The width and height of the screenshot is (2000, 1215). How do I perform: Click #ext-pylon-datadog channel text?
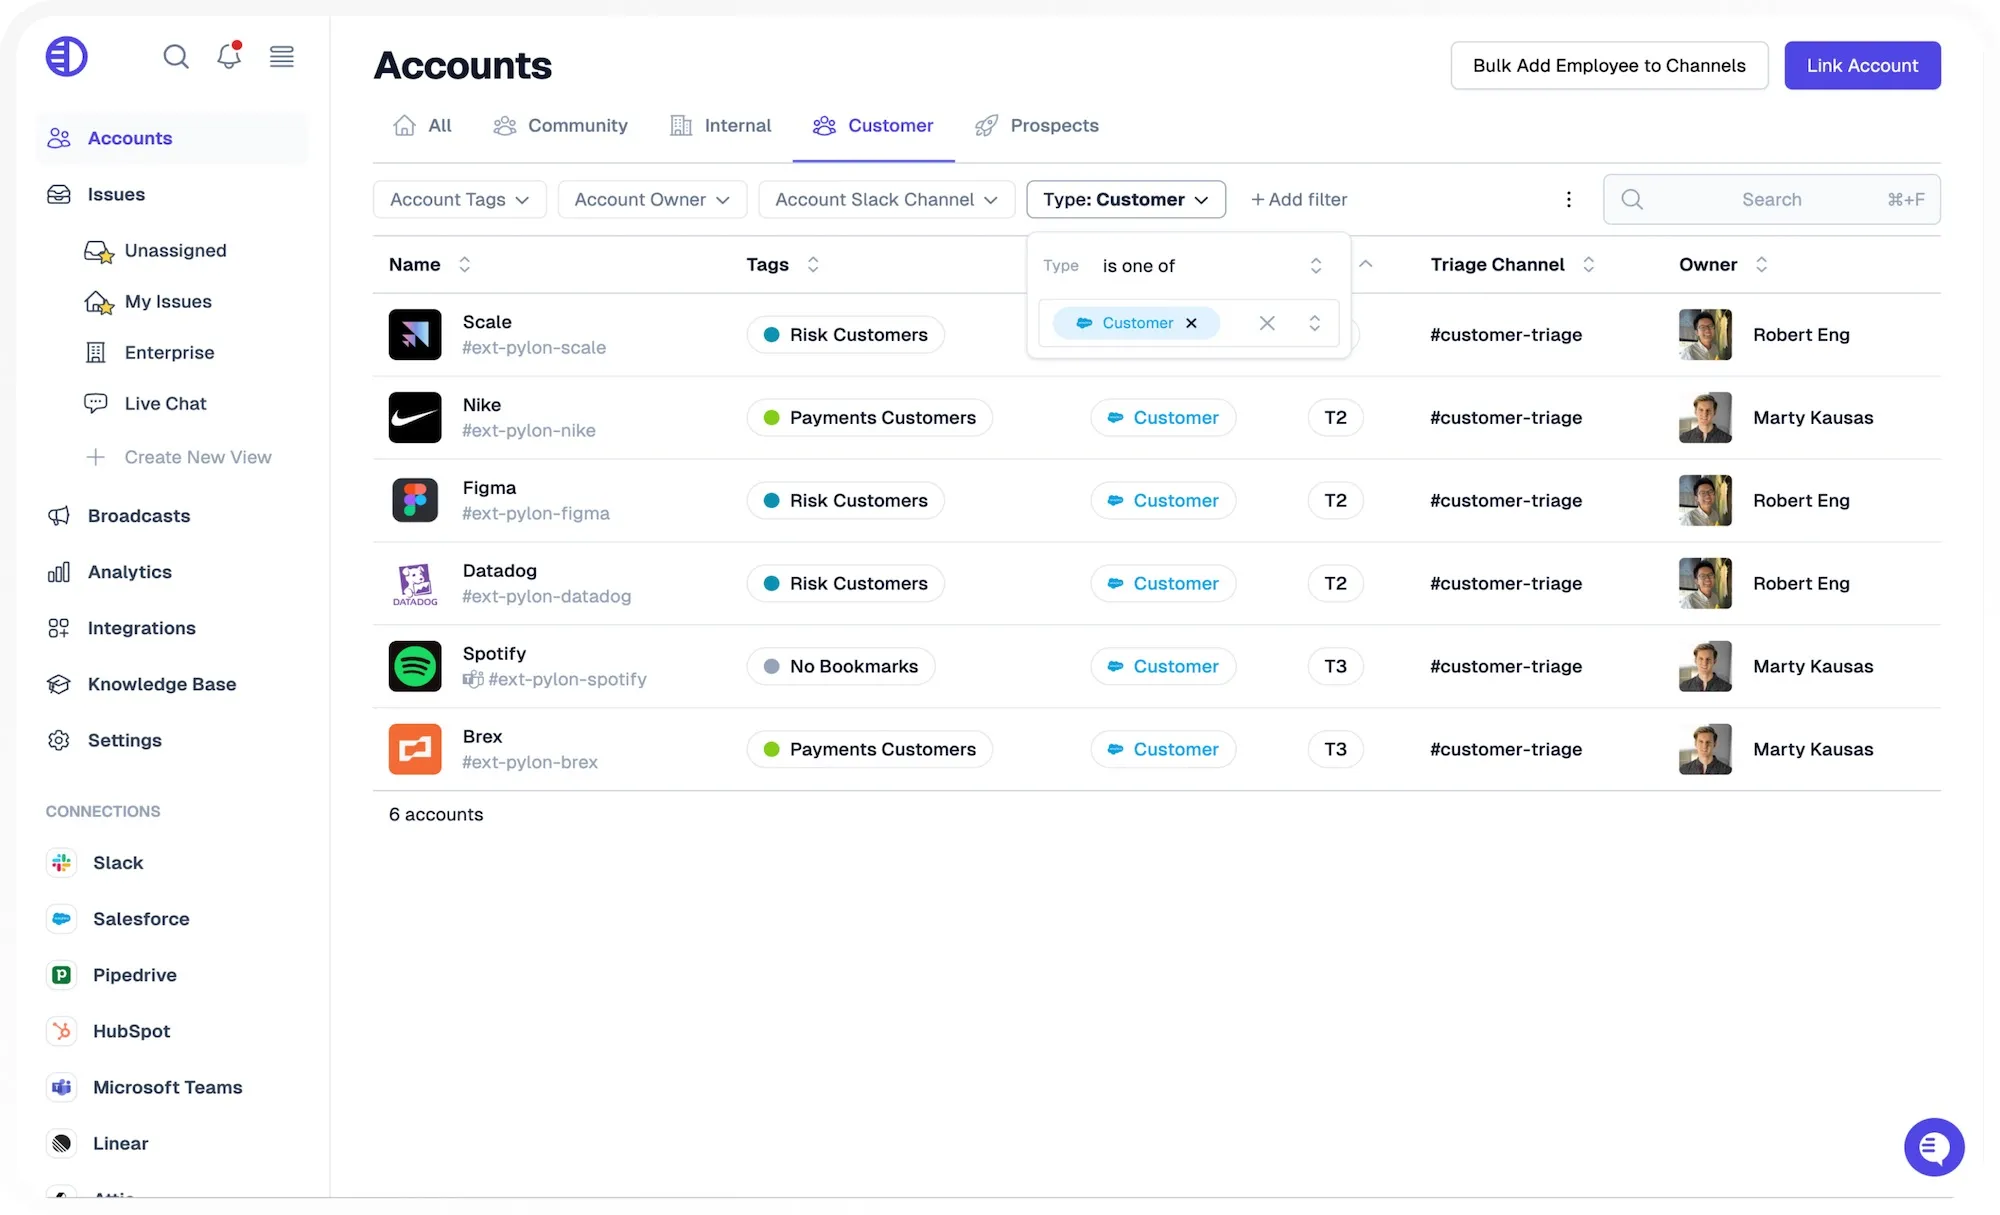[x=547, y=596]
